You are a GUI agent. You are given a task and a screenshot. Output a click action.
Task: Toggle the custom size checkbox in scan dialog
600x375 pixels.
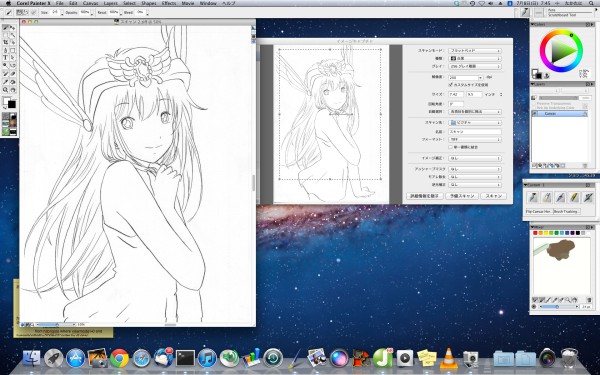click(x=450, y=85)
